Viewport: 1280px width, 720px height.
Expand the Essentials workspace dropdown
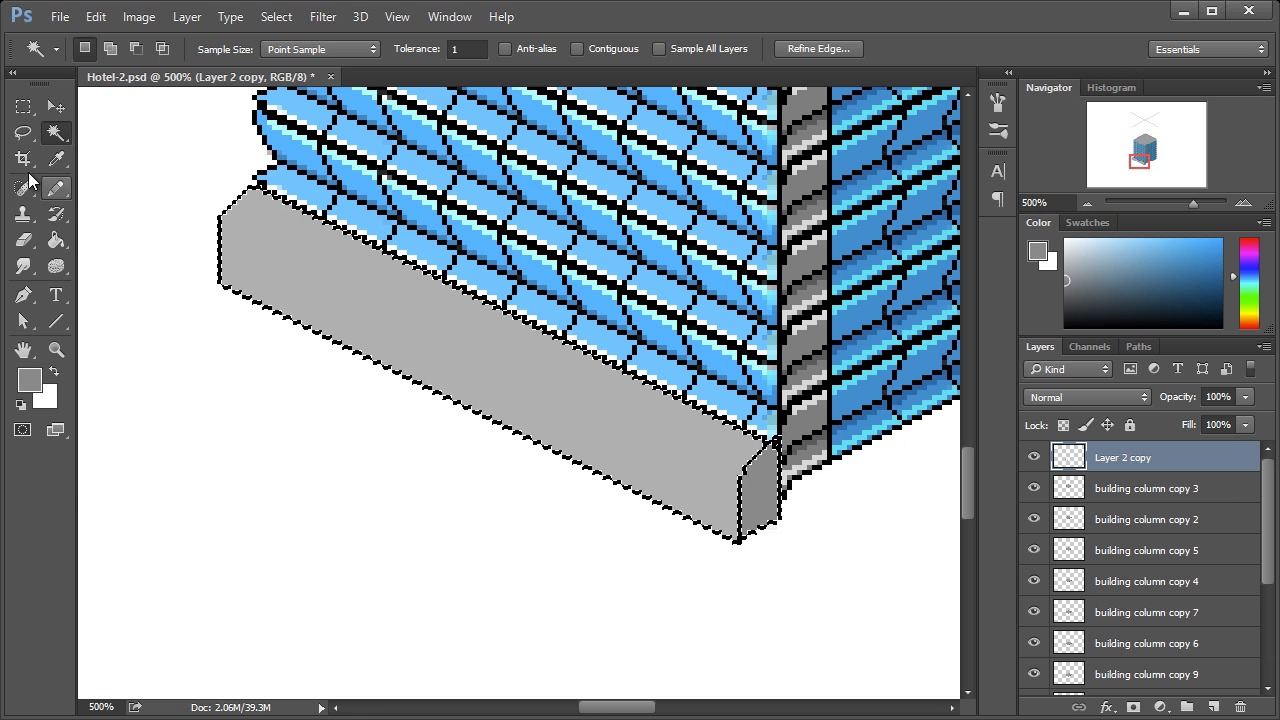[x=1209, y=49]
